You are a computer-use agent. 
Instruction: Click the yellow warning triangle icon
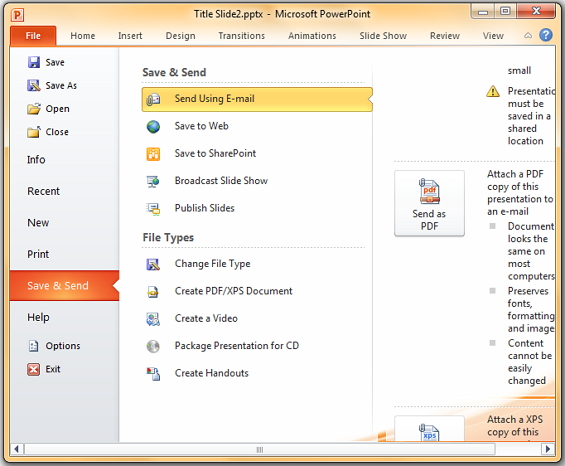493,92
